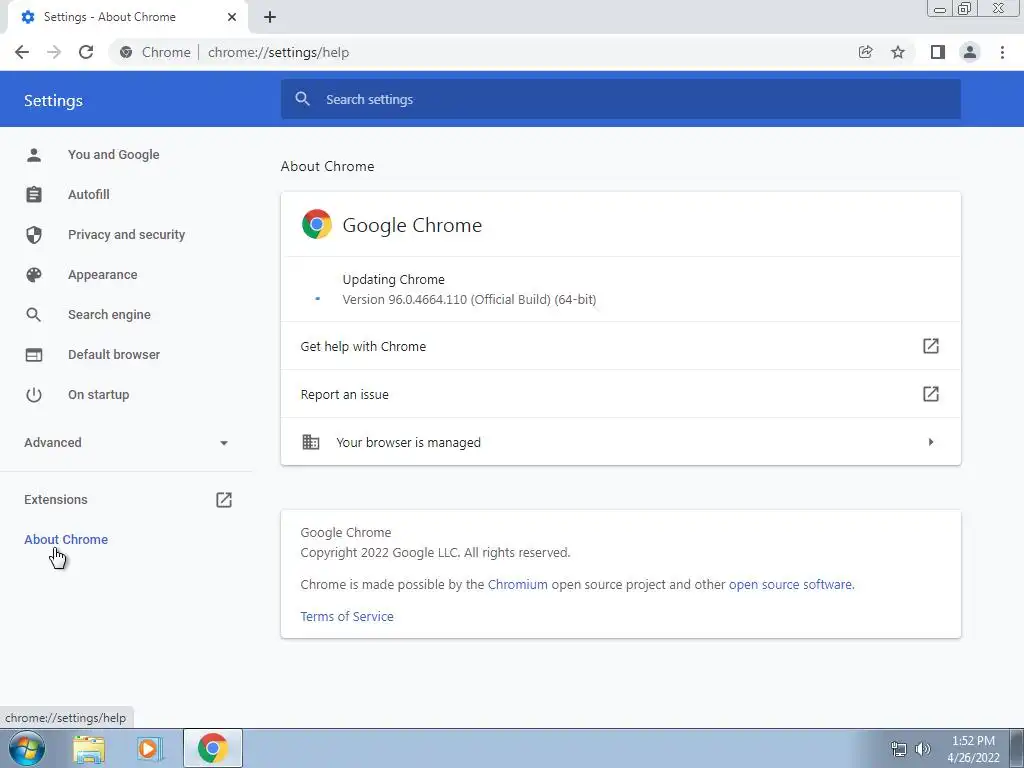Expand the Advanced section arrow
1024x768 pixels.
pyautogui.click(x=224, y=443)
